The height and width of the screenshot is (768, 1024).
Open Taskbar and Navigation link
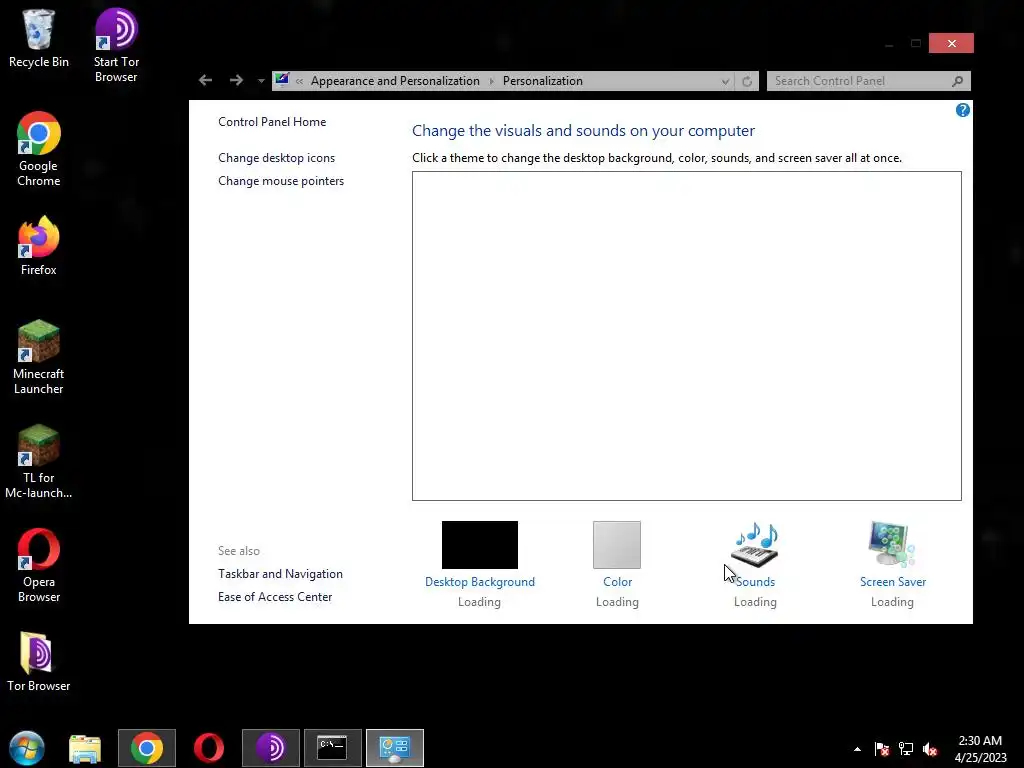(x=280, y=573)
